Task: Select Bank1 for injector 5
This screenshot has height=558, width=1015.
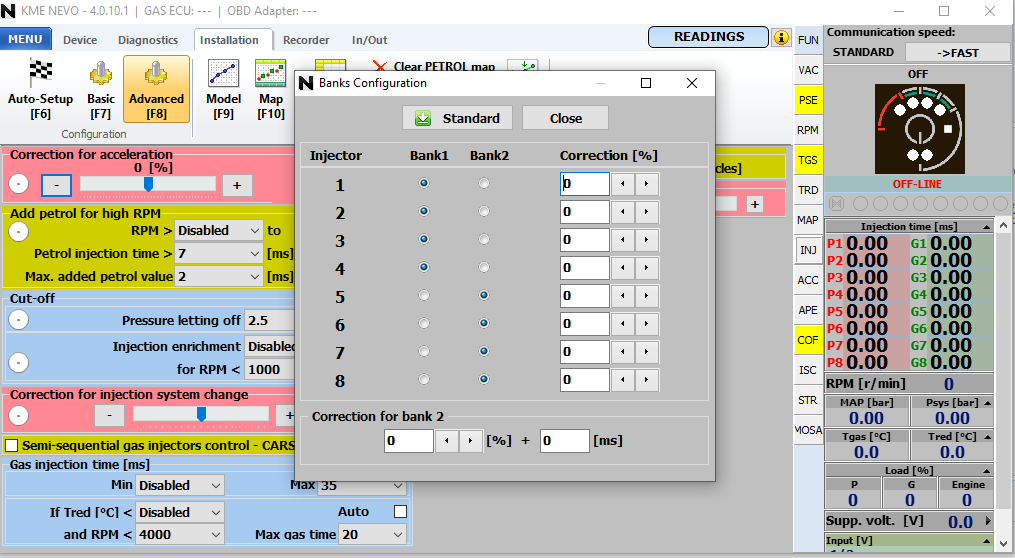Action: [423, 295]
